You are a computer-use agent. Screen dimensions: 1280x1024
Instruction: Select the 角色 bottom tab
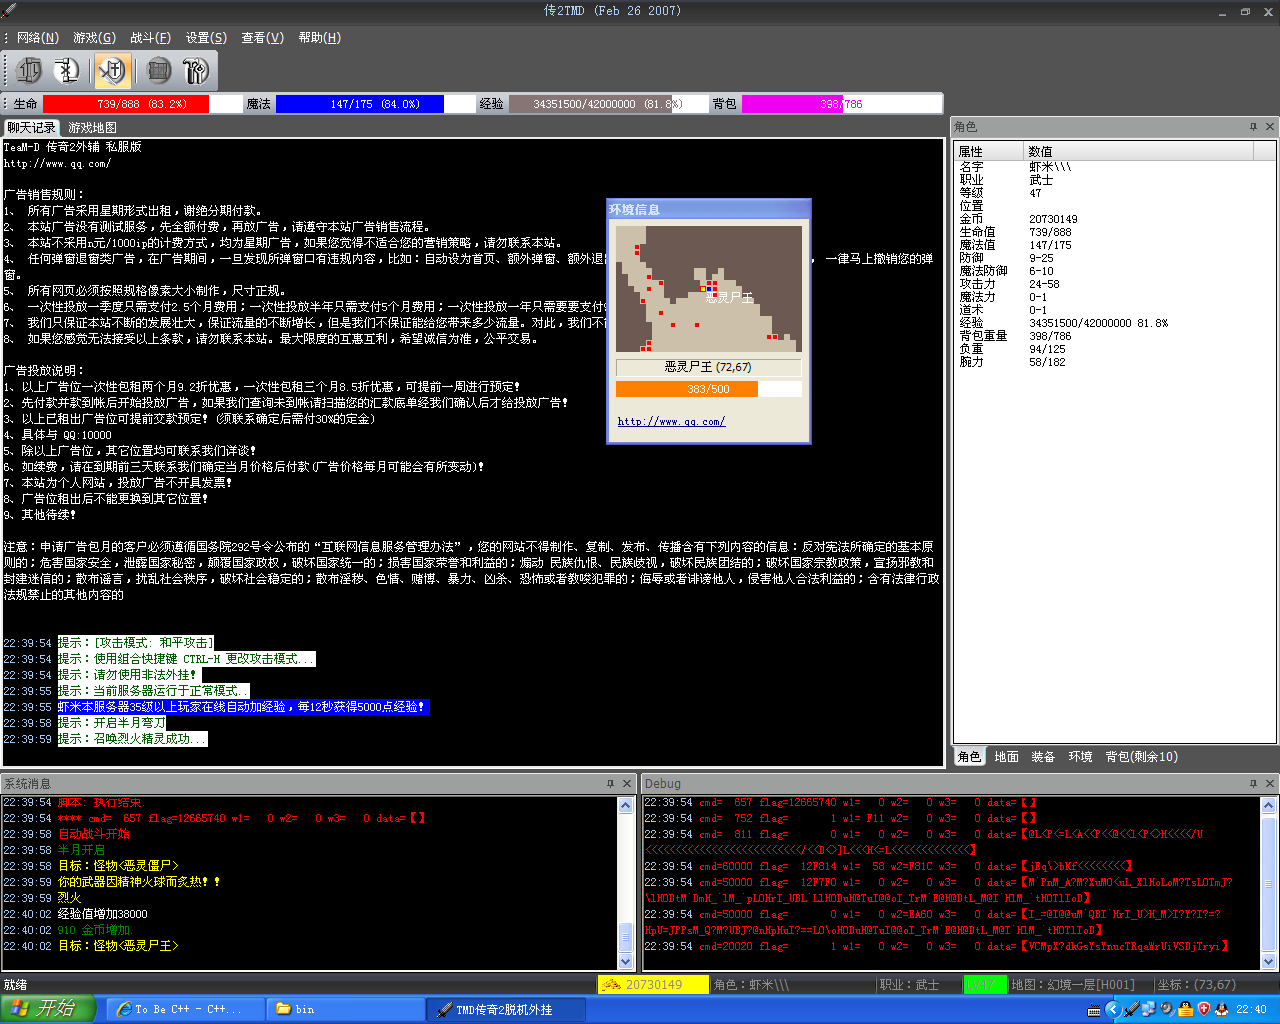pos(969,757)
